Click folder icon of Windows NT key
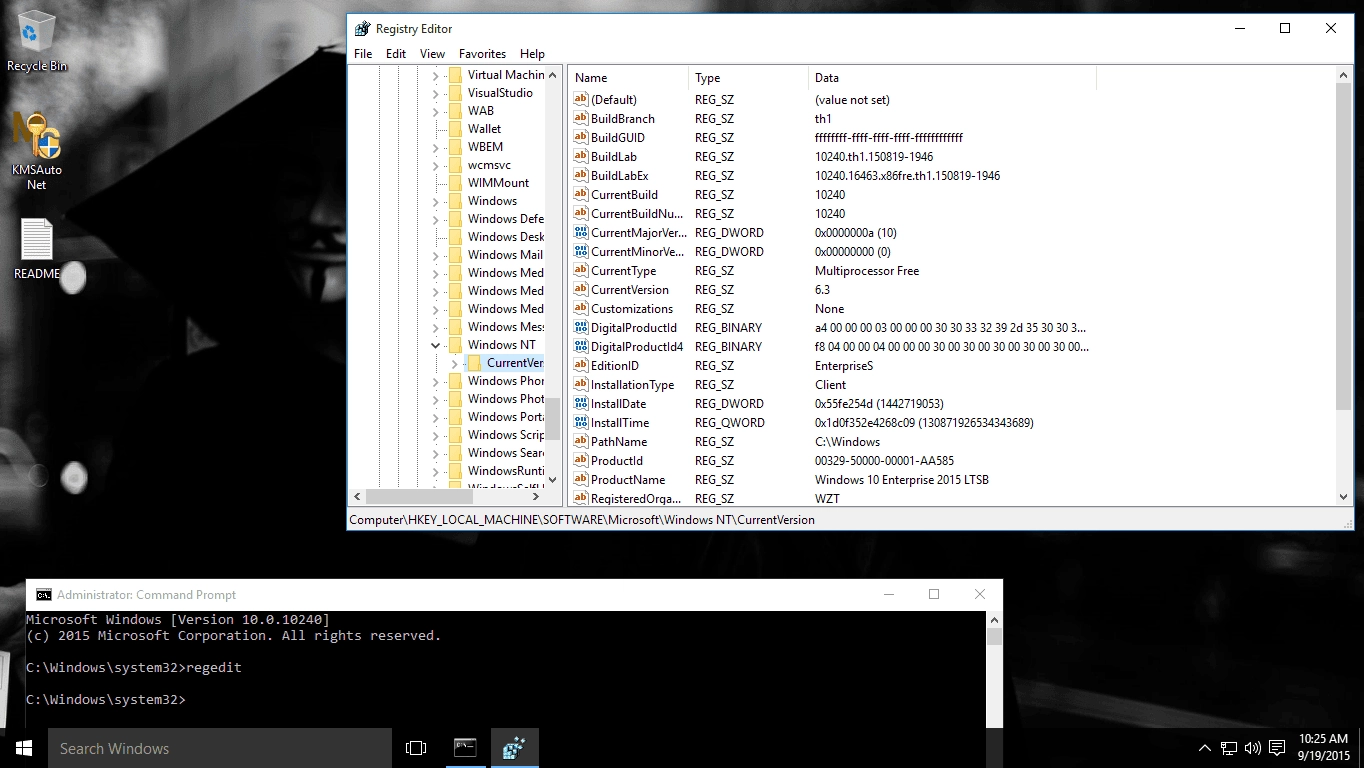Screen dimensions: 1364x768 click(x=455, y=344)
